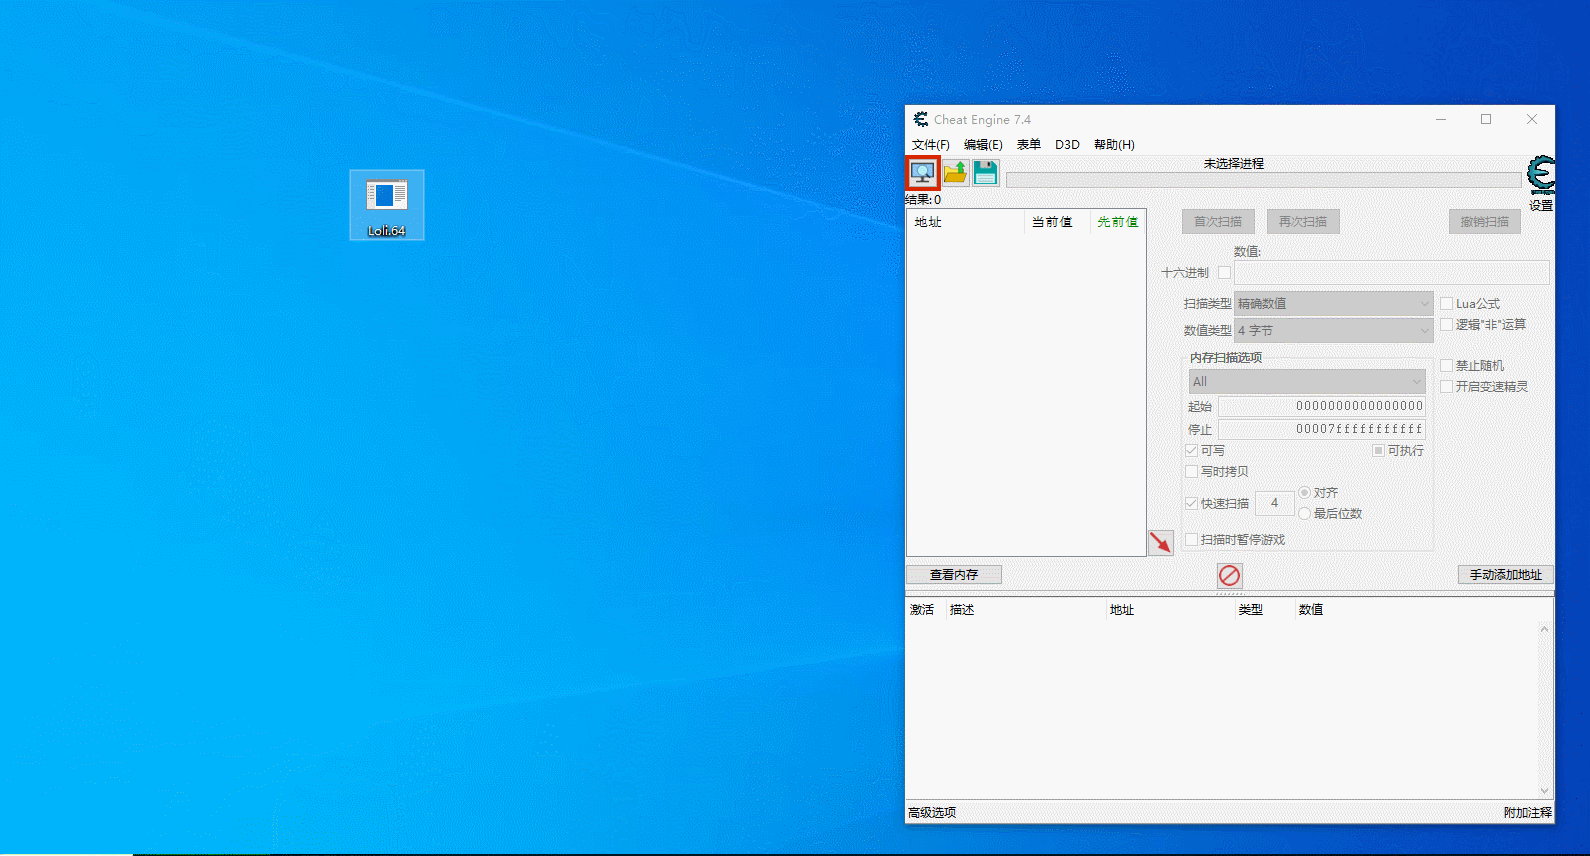Open the 帮助(H) menu
This screenshot has height=856, width=1590.
point(1114,145)
